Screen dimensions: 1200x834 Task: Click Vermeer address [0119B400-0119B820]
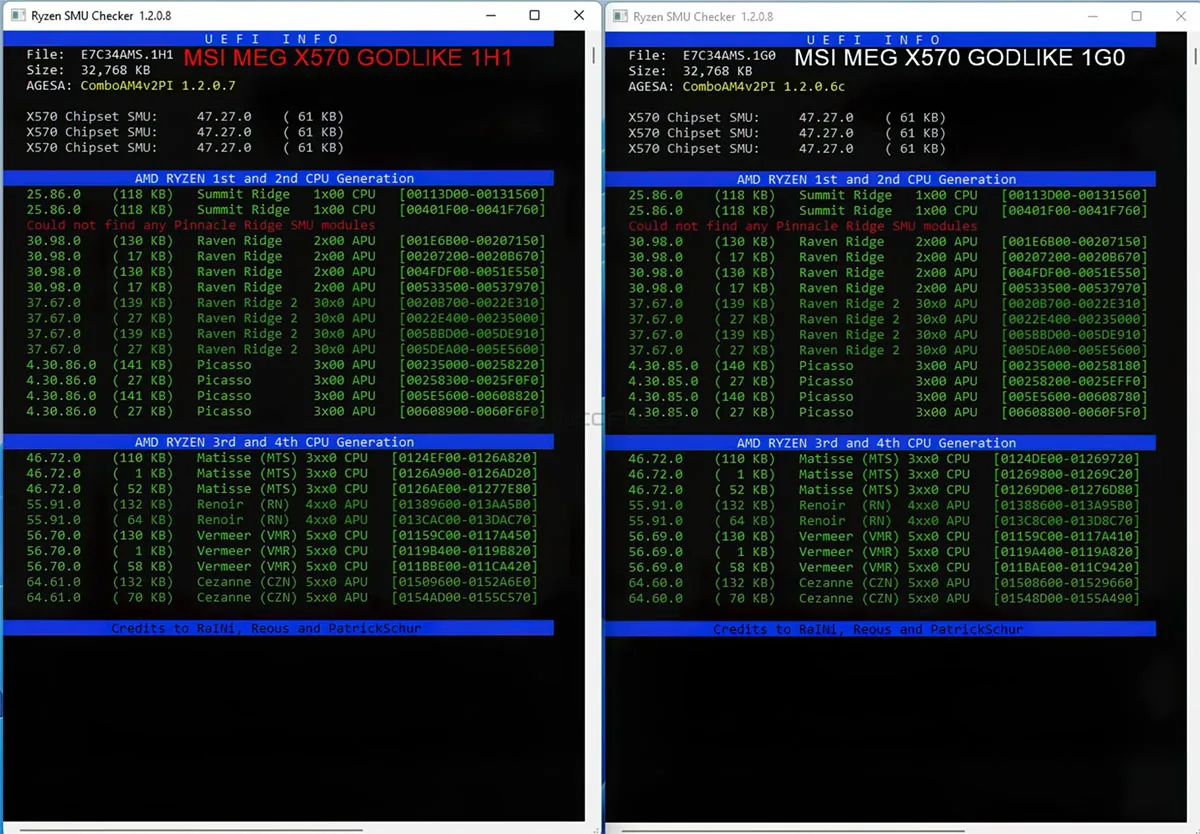pos(464,551)
